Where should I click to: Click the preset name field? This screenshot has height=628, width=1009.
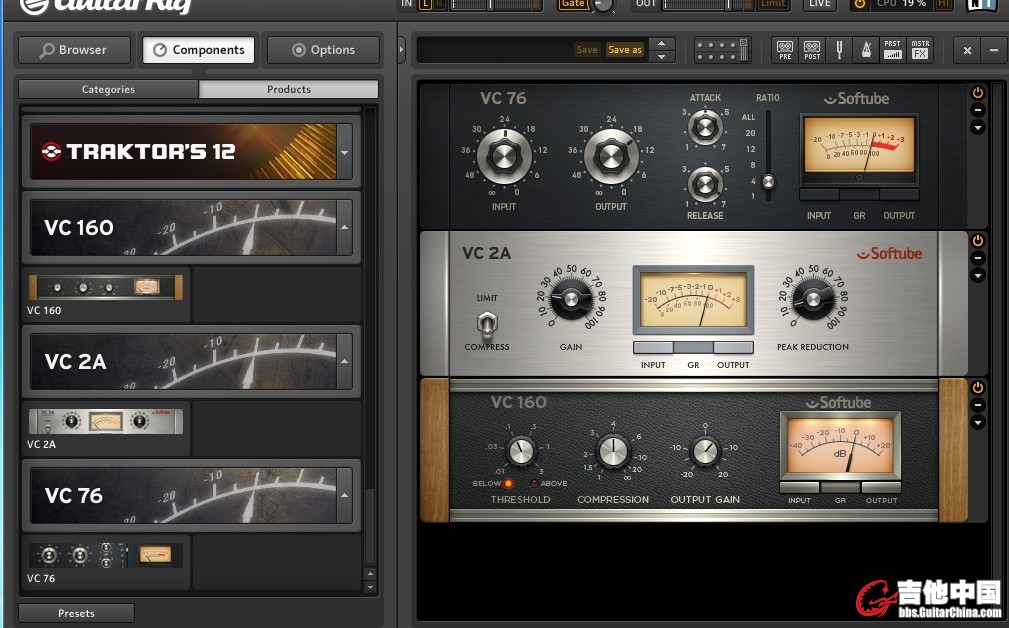495,50
